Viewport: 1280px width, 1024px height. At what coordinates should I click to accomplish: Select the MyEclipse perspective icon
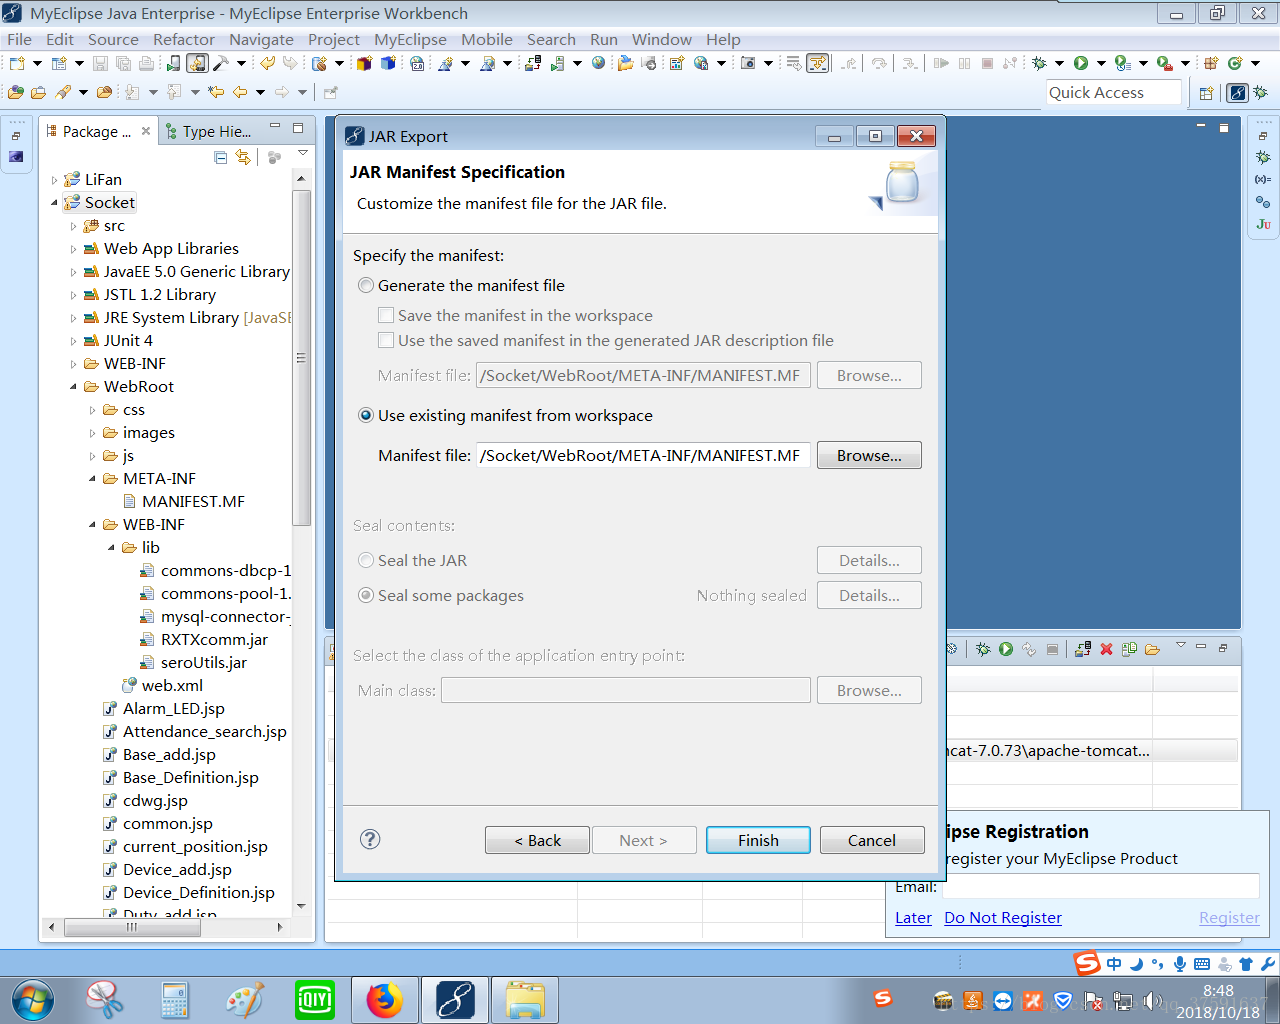pos(1238,93)
